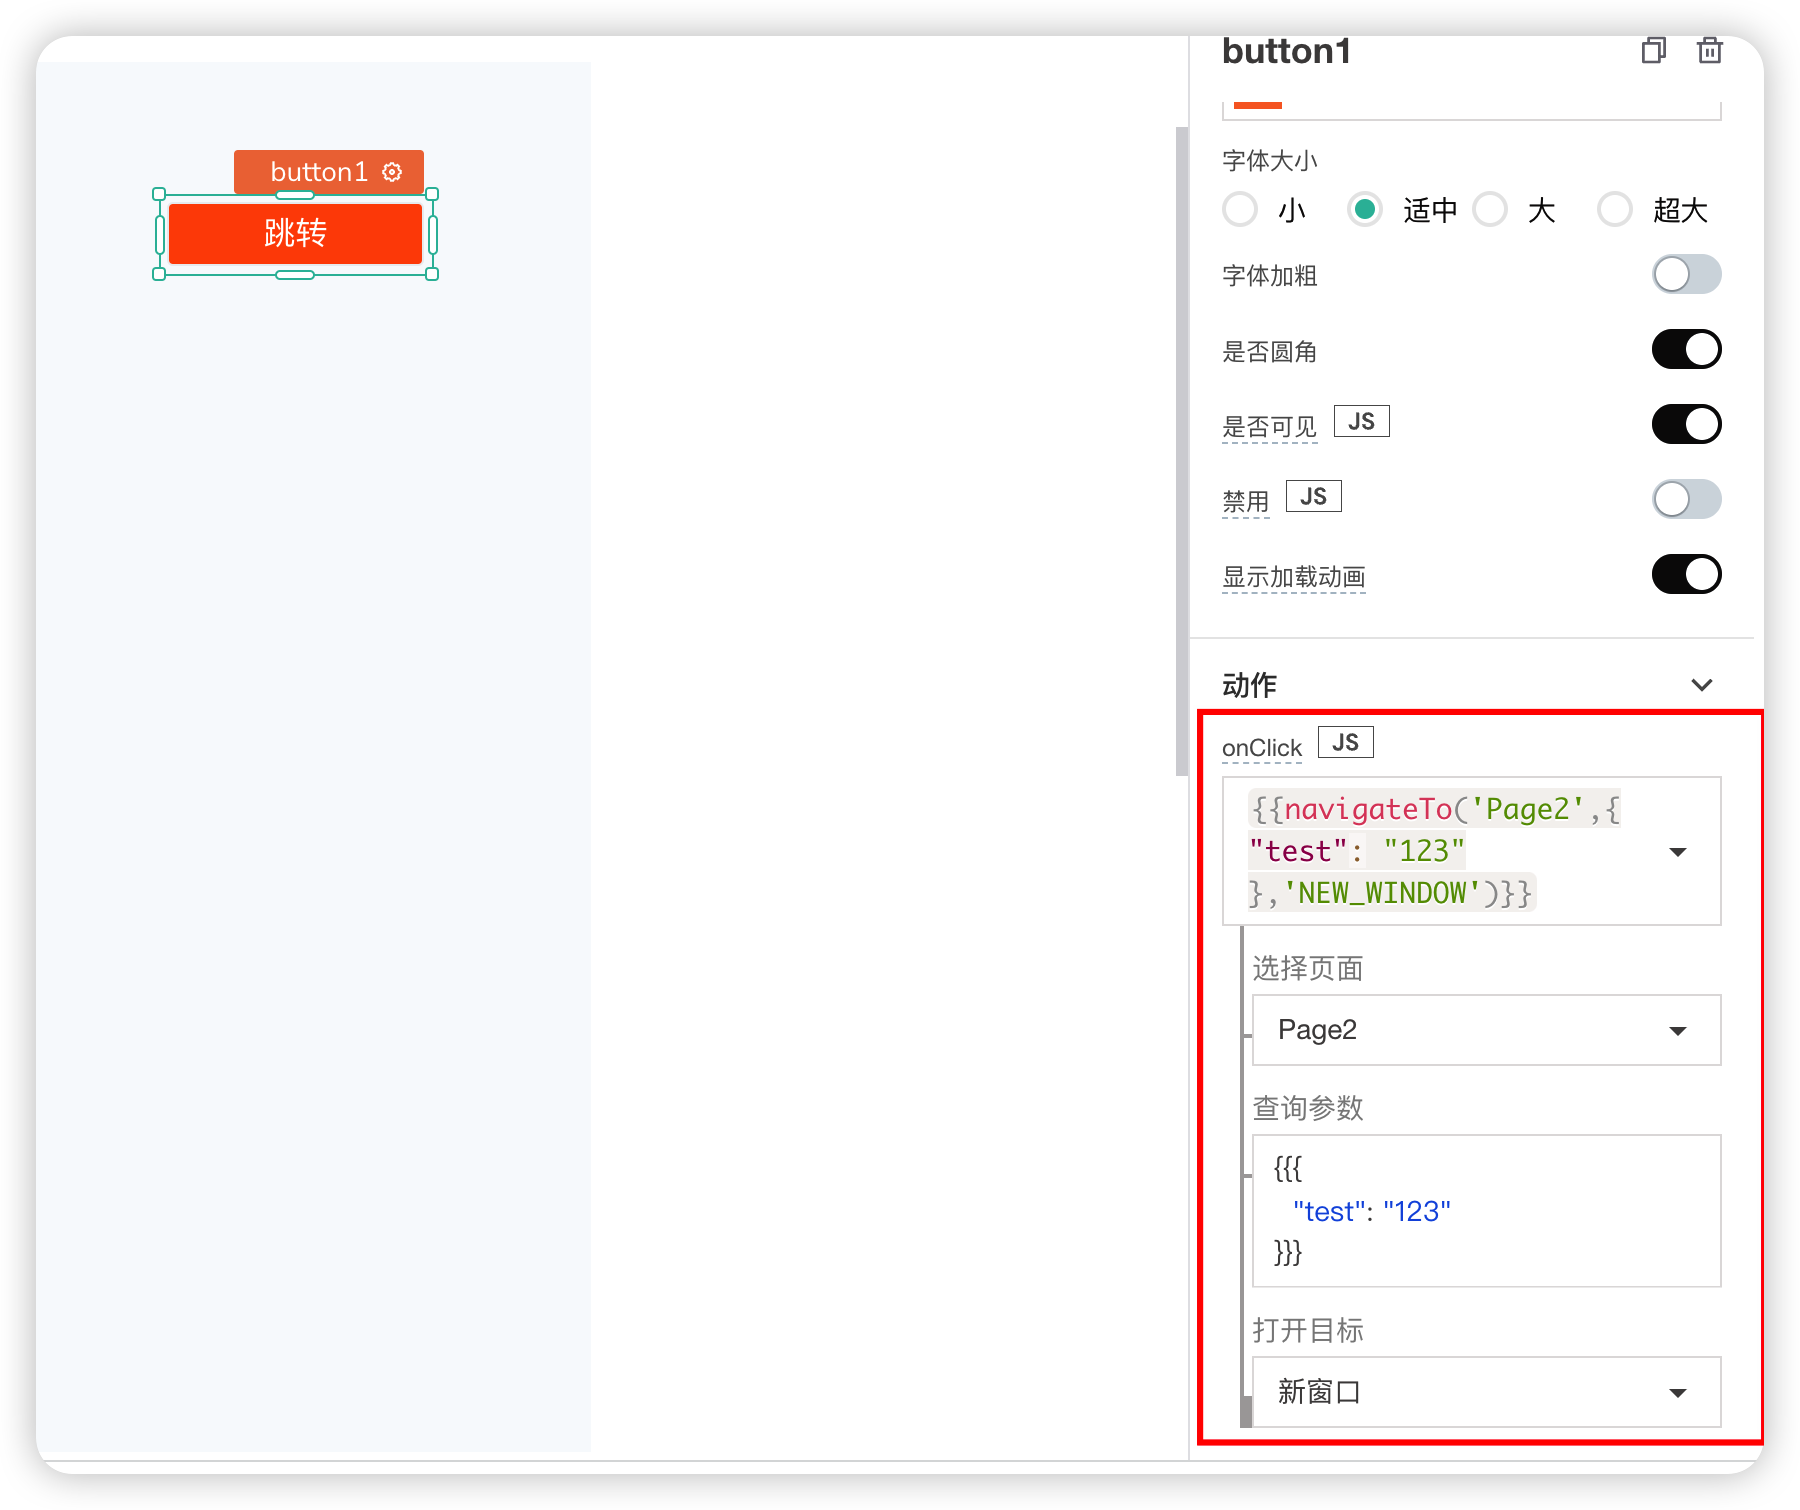Click the red 跳转 button on canvas
The height and width of the screenshot is (1510, 1800).
(x=295, y=234)
